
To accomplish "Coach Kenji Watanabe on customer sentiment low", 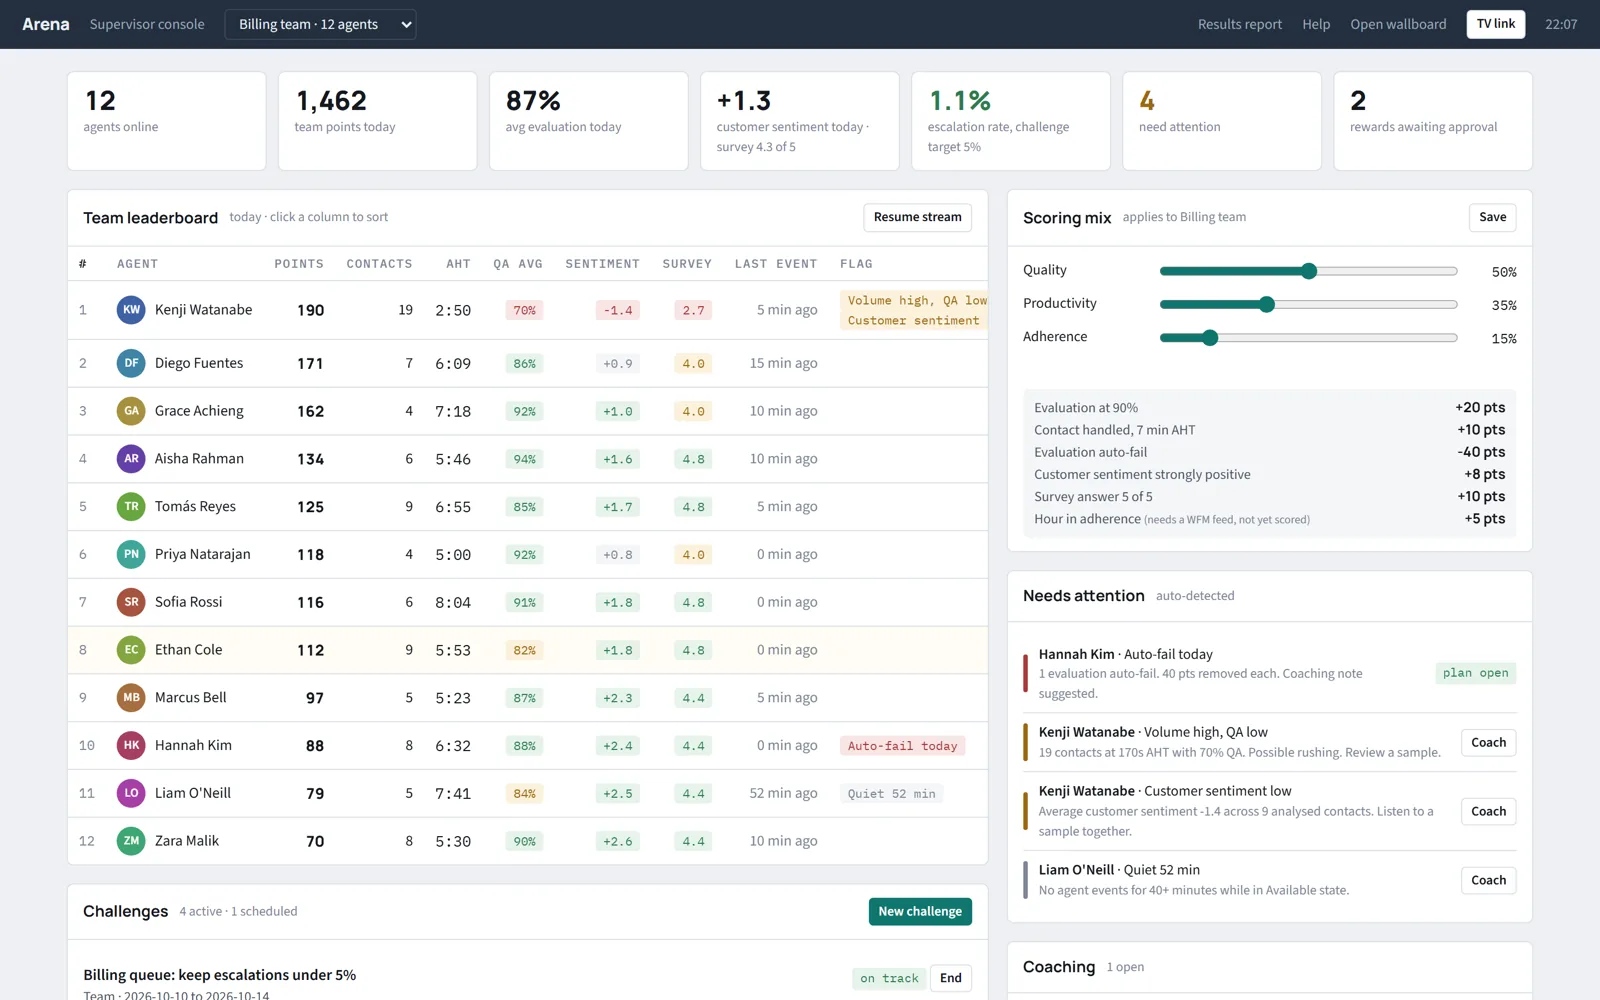I will [x=1488, y=811].
